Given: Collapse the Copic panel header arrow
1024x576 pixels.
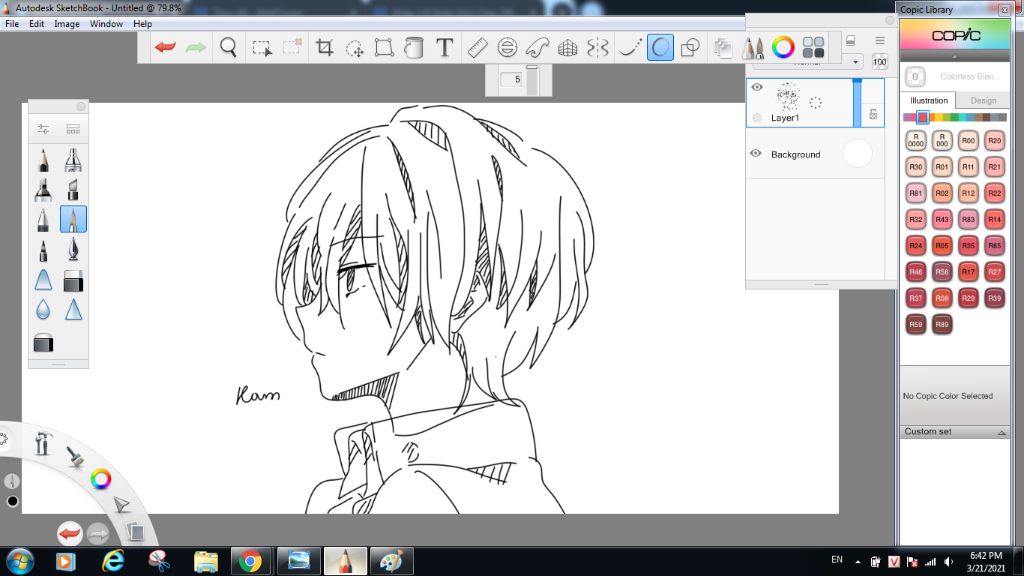Looking at the screenshot, I should (x=955, y=57).
